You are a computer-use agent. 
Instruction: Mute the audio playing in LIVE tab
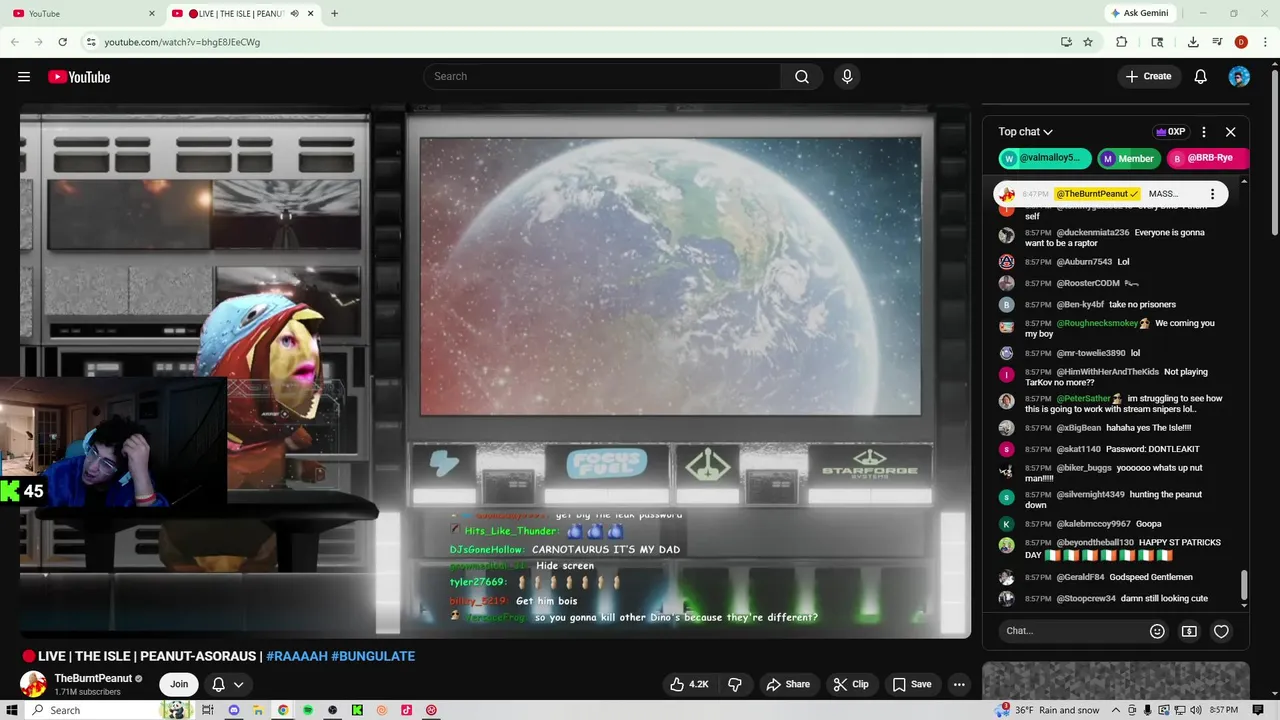pos(295,13)
